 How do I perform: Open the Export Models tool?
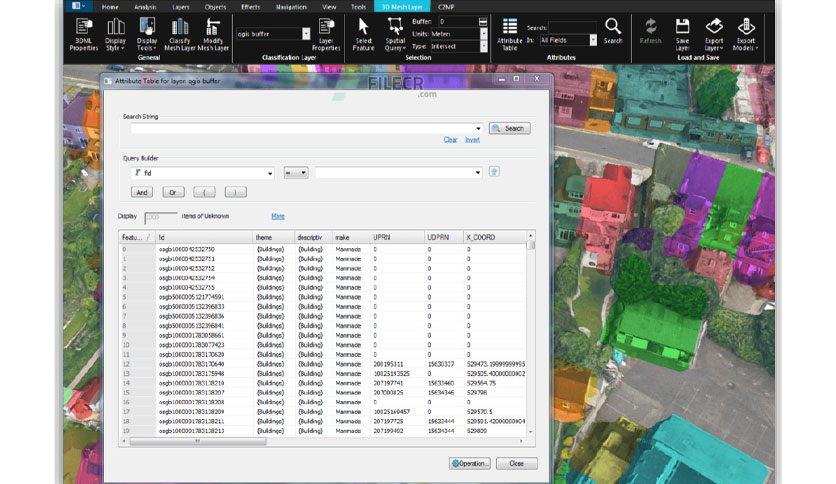click(745, 35)
